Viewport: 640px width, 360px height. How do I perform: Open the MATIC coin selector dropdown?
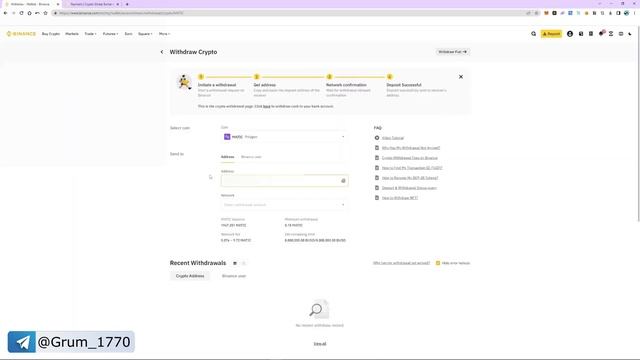pos(284,137)
